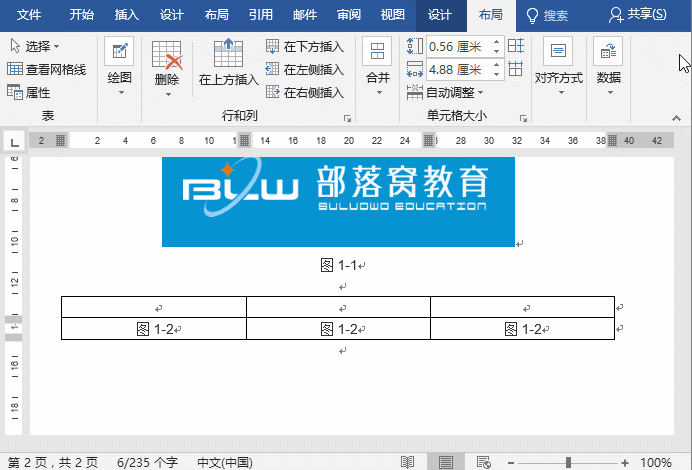Click the 删除 table delete icon
Screen dimensions: 692x470
167,55
